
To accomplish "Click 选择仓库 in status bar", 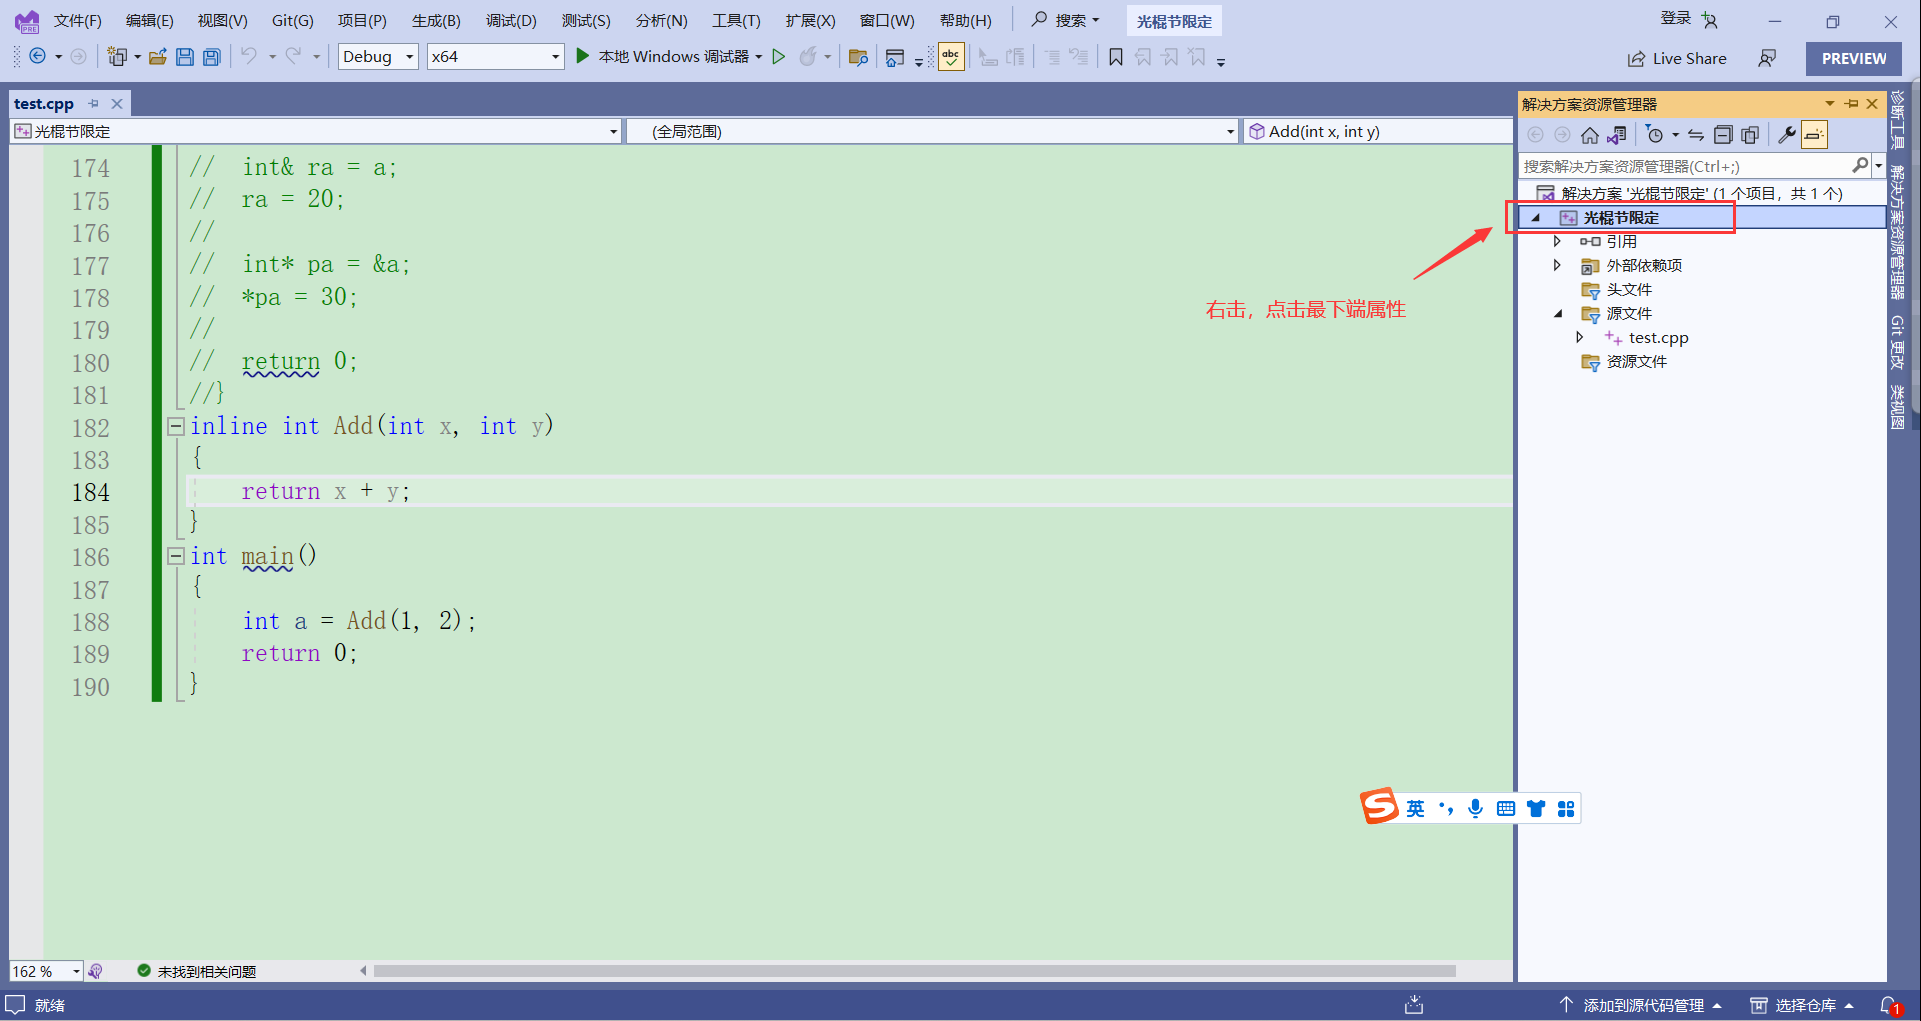I will pos(1803,1005).
